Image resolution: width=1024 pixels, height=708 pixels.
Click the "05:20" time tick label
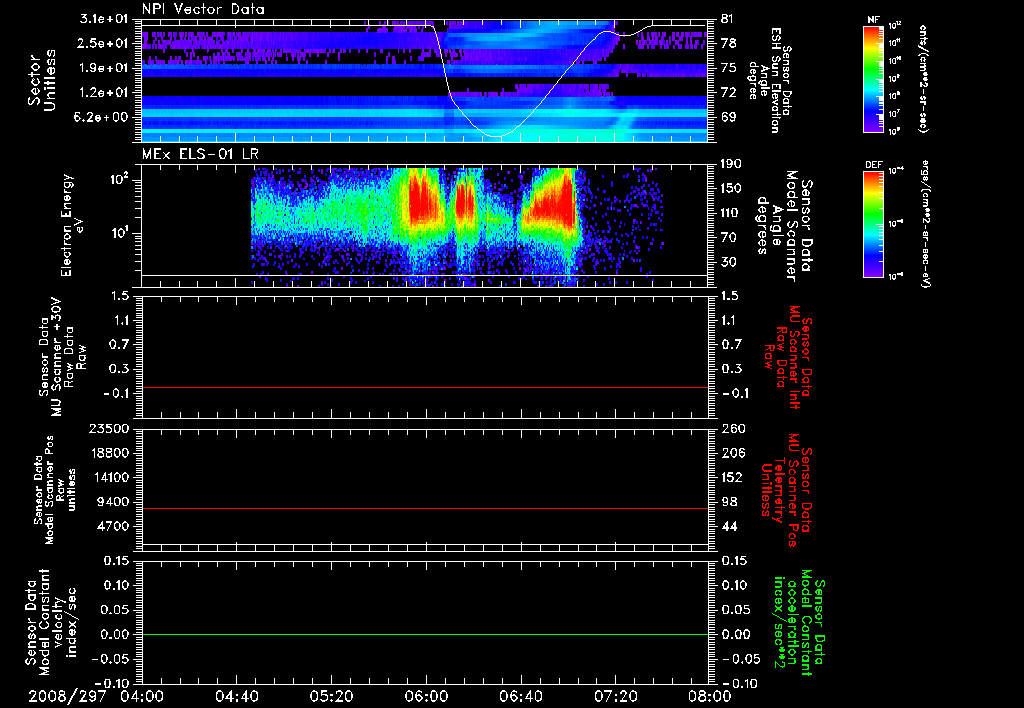click(x=331, y=697)
